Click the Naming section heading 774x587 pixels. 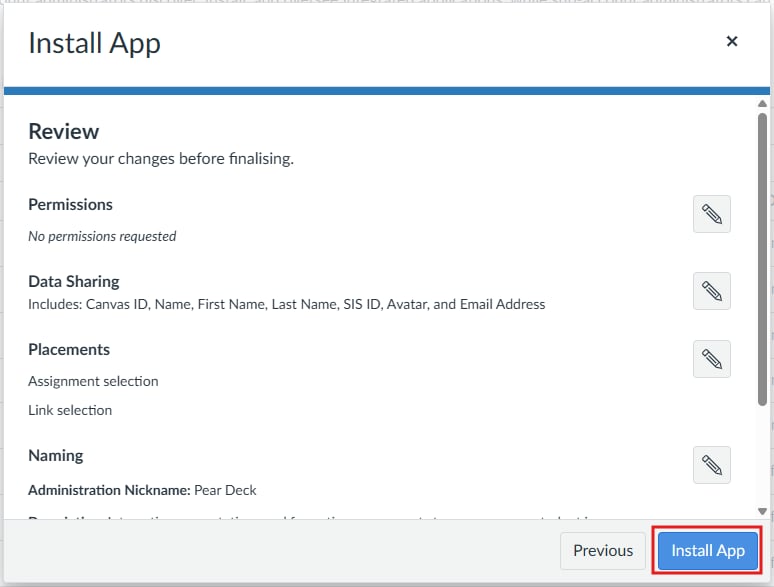point(56,455)
